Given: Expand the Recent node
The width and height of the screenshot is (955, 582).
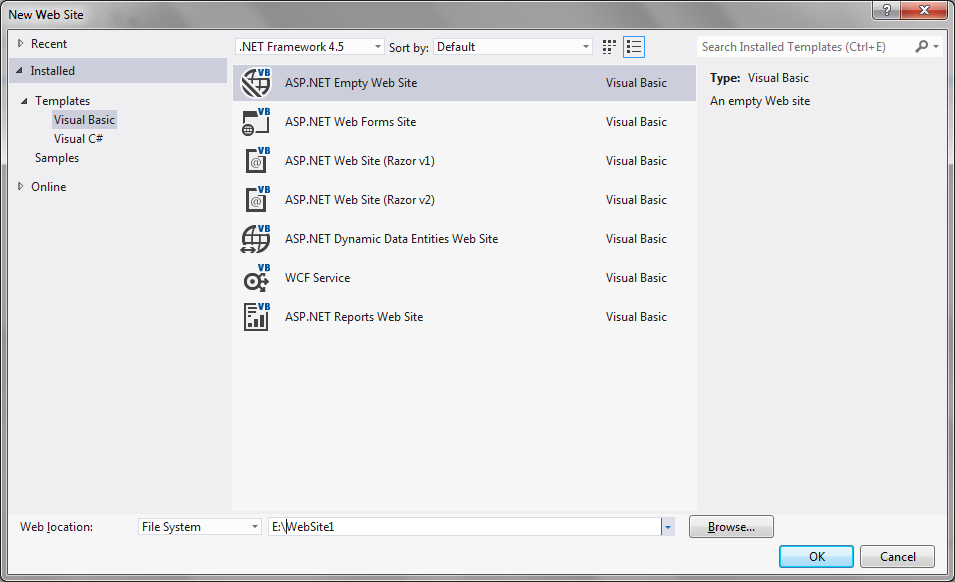Looking at the screenshot, I should click(20, 43).
